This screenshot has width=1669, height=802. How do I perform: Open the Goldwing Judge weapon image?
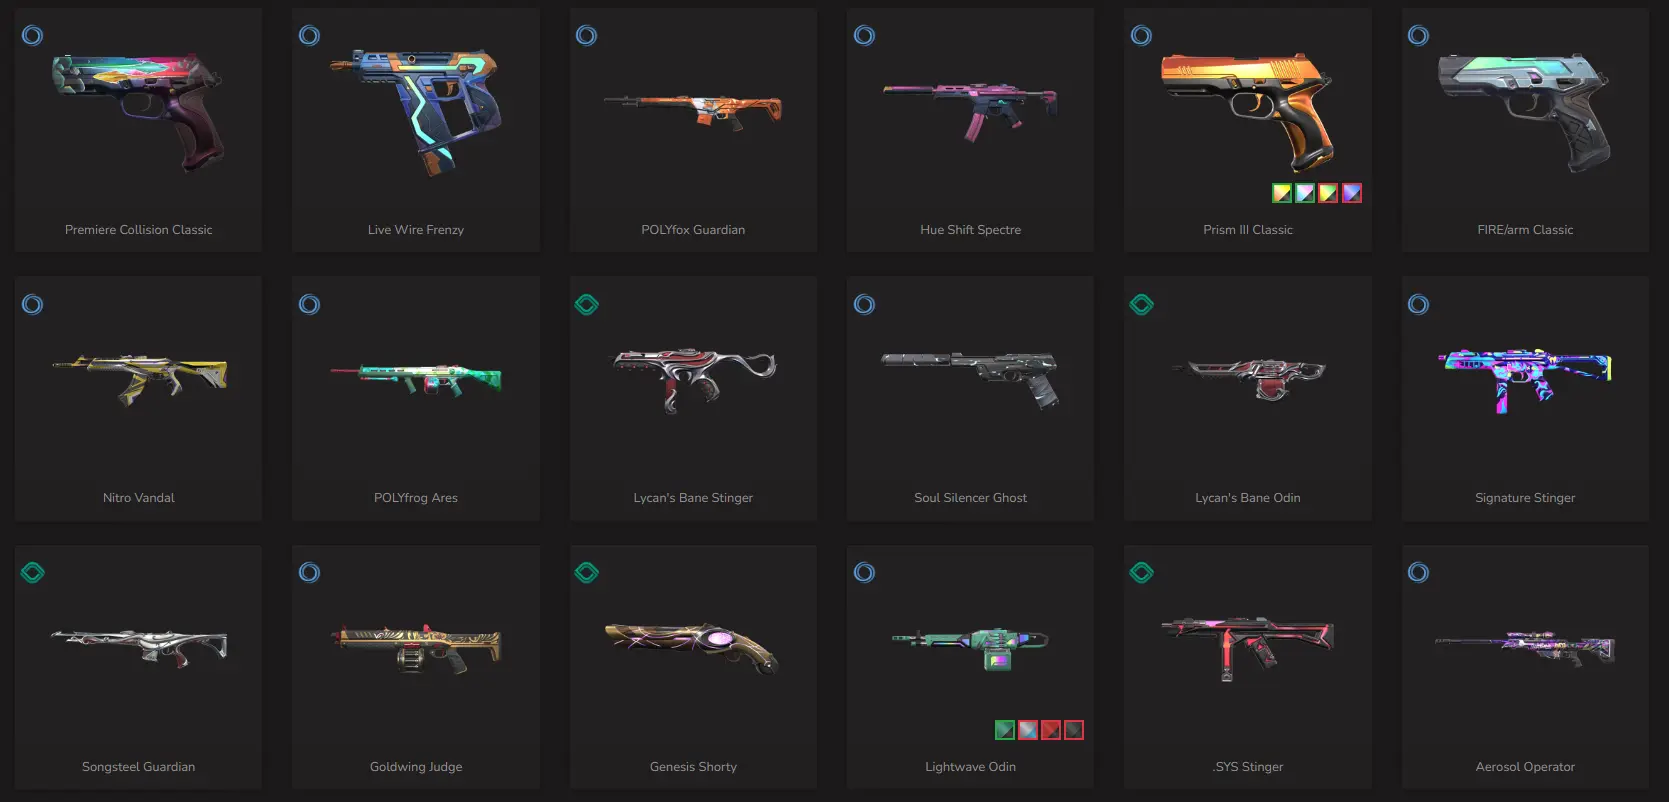tap(416, 648)
